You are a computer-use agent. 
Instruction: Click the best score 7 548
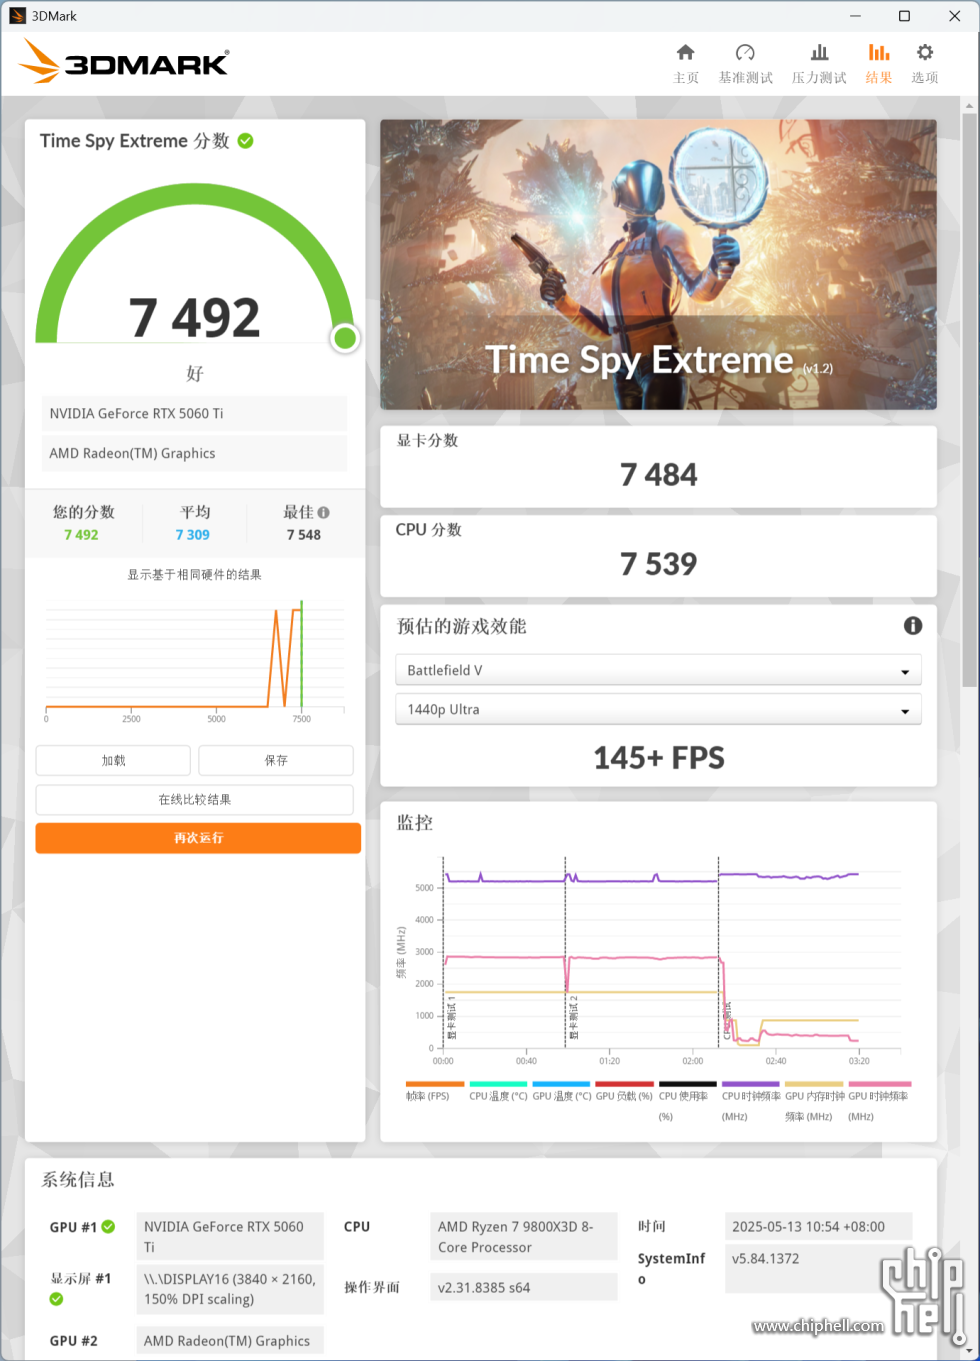click(x=304, y=535)
